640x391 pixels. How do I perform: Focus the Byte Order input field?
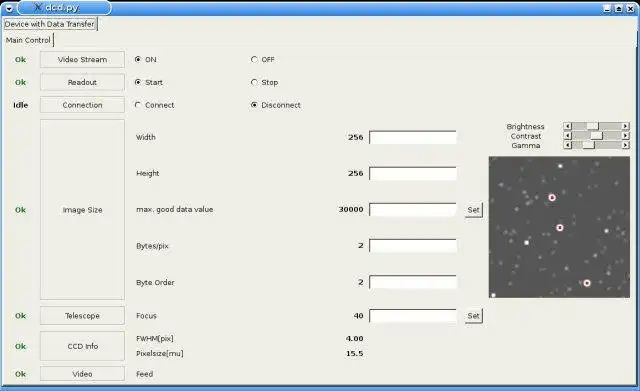(x=413, y=282)
